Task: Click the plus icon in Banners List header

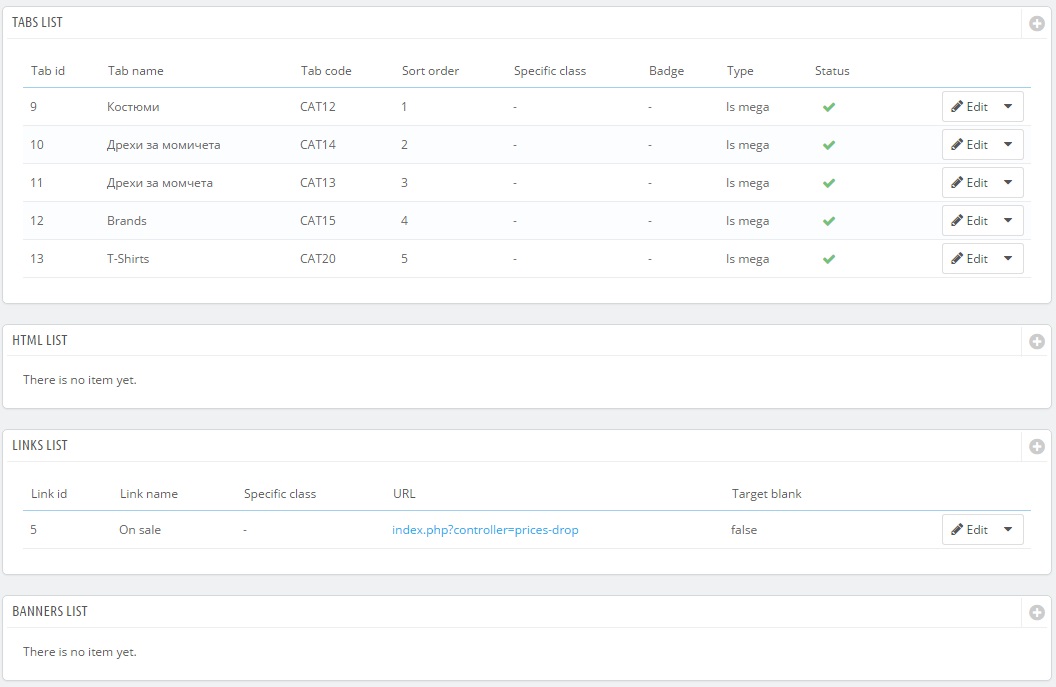Action: pyautogui.click(x=1037, y=612)
